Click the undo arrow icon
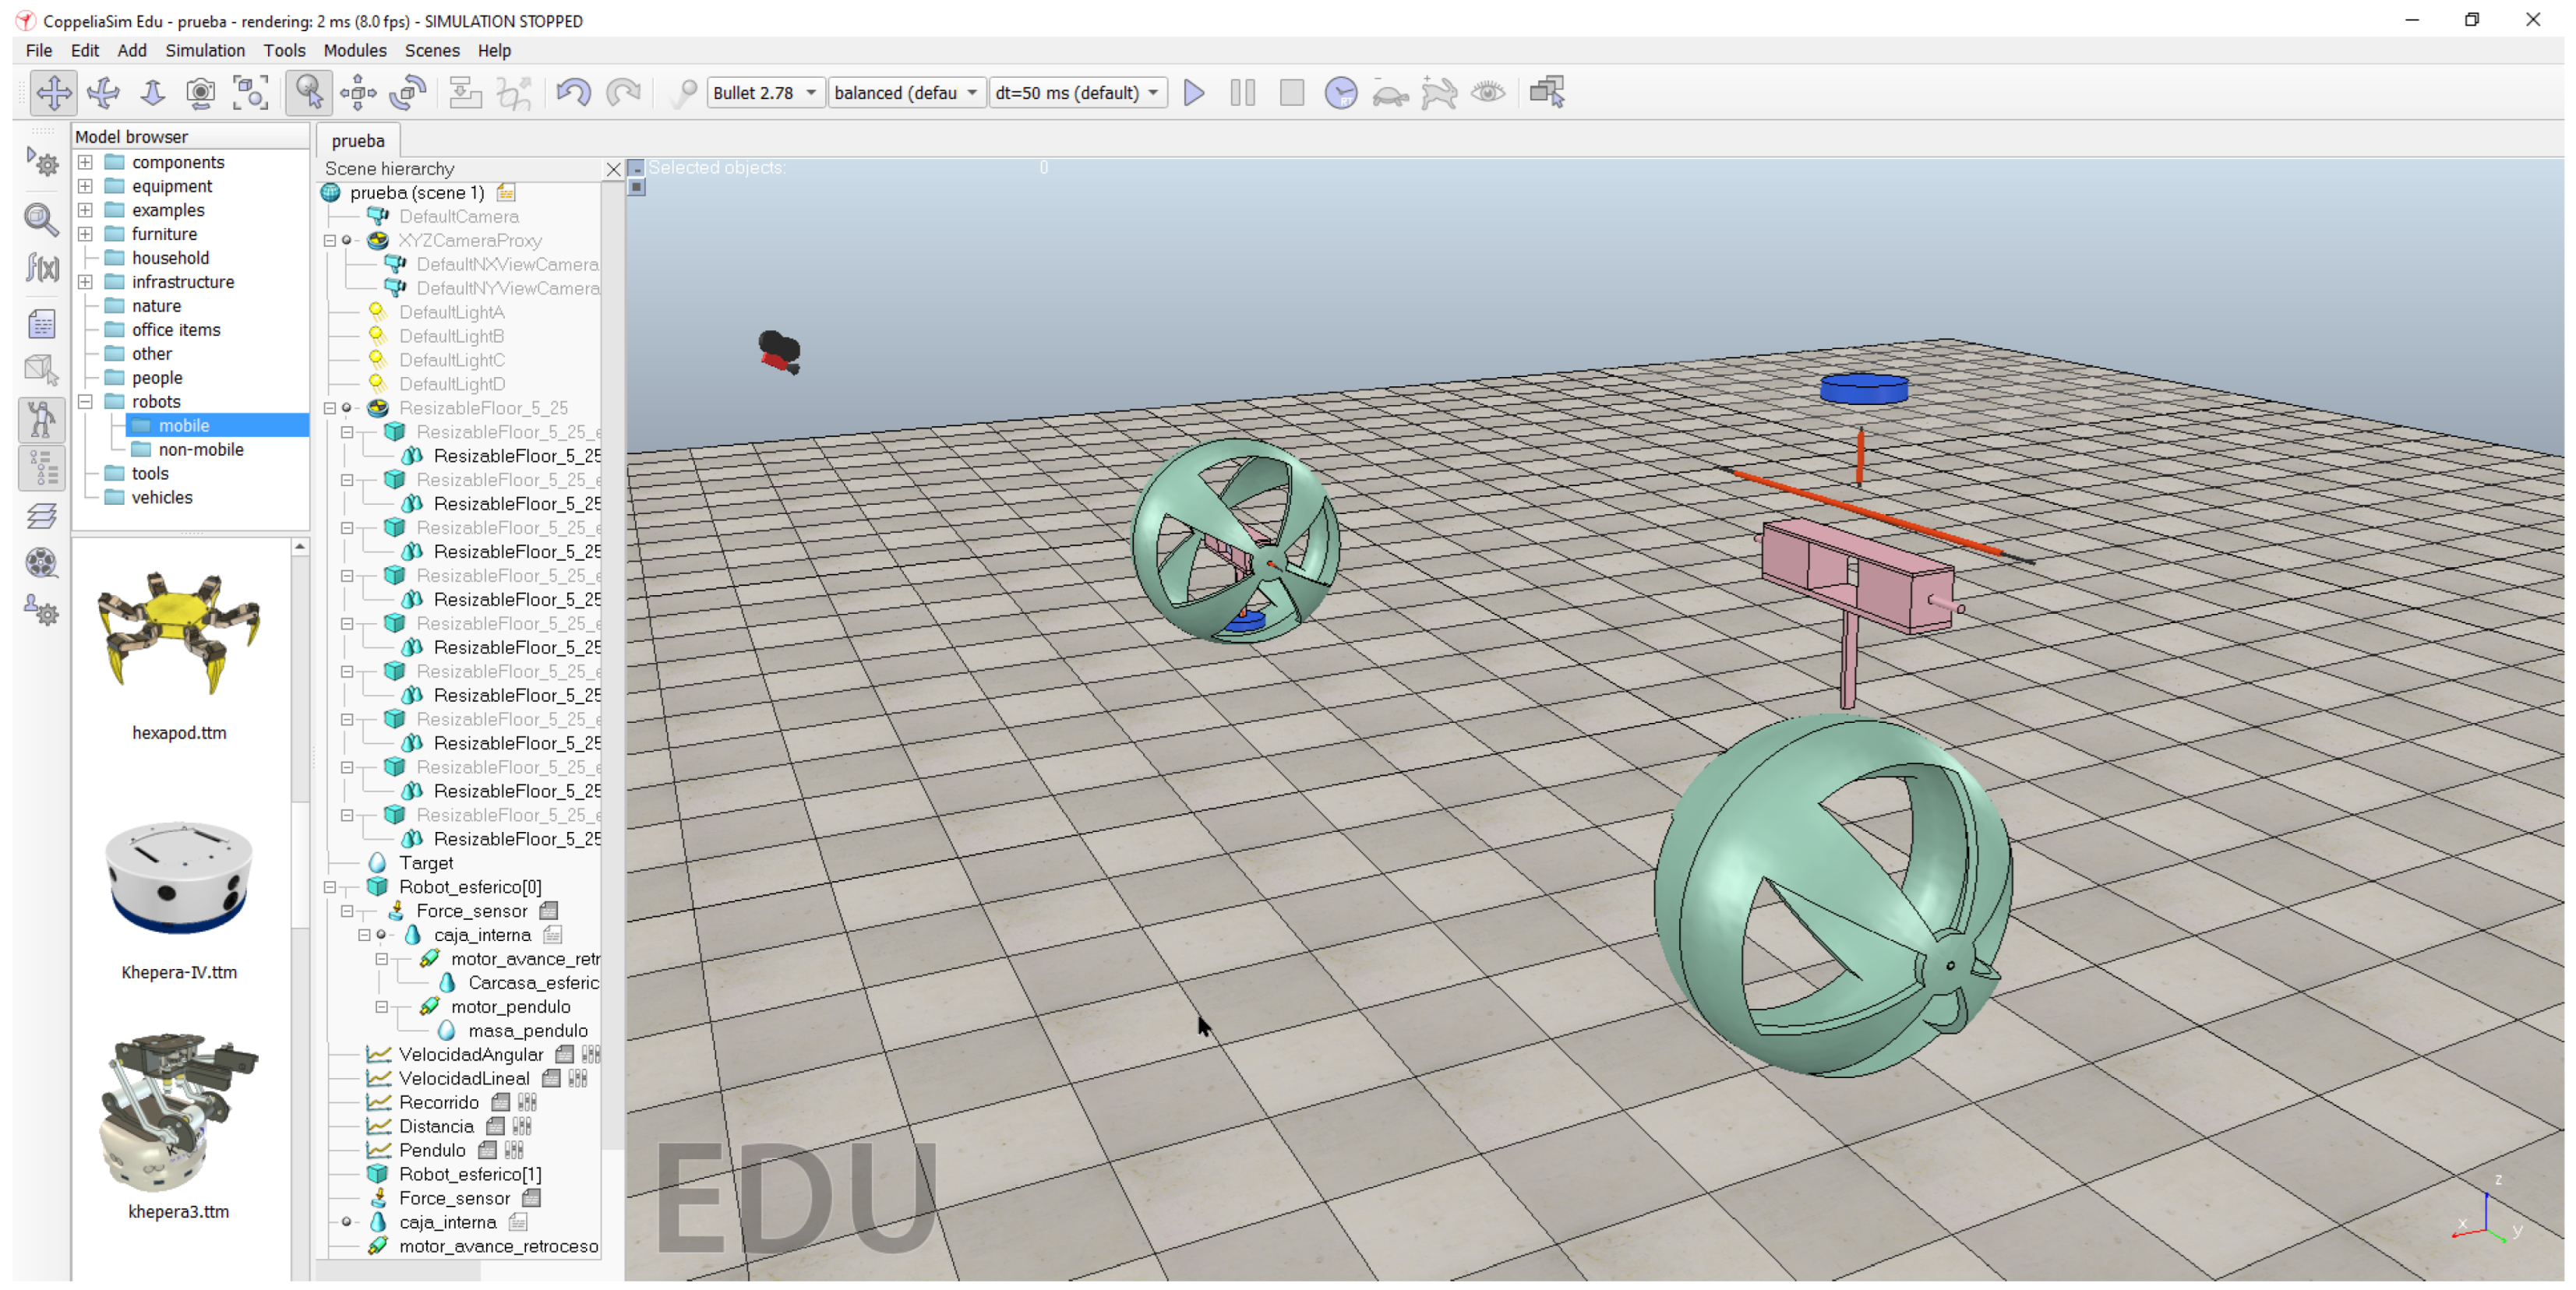Image resolution: width=2576 pixels, height=1290 pixels. point(573,93)
